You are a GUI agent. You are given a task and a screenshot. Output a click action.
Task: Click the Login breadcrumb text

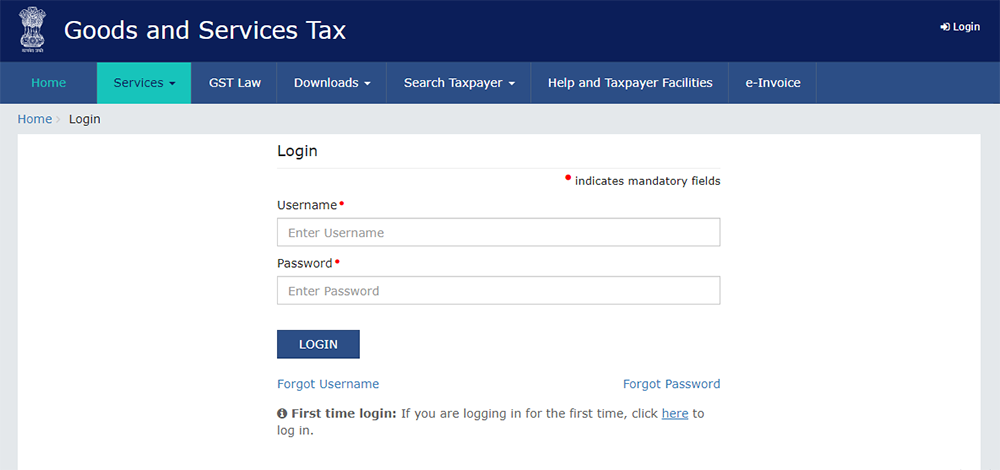point(85,119)
